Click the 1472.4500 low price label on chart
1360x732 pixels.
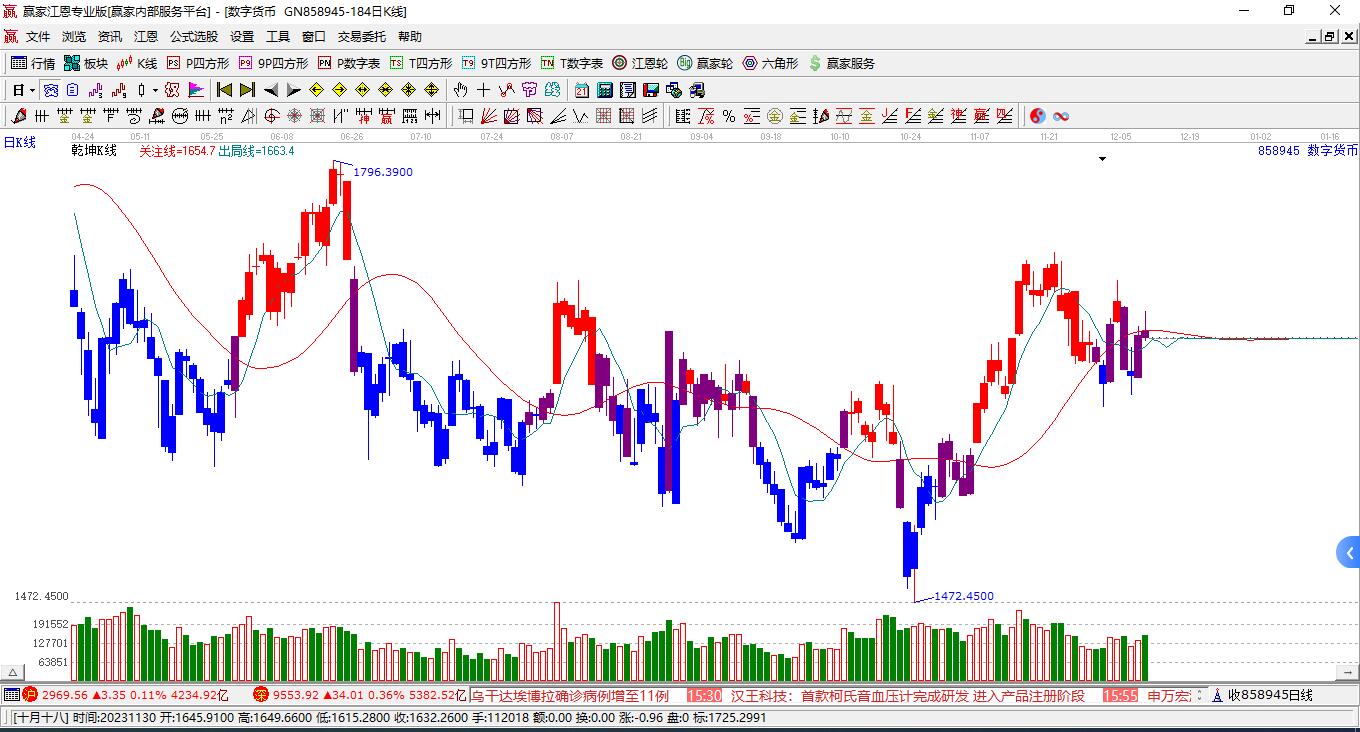(x=964, y=596)
